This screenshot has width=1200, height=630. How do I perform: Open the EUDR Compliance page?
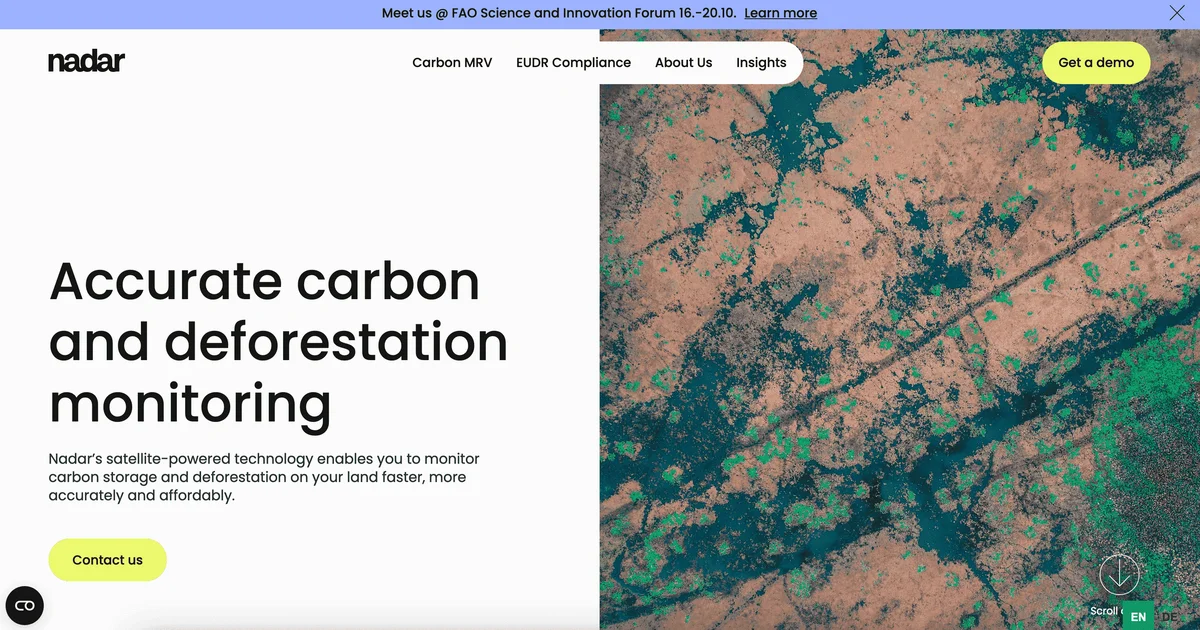coord(573,62)
